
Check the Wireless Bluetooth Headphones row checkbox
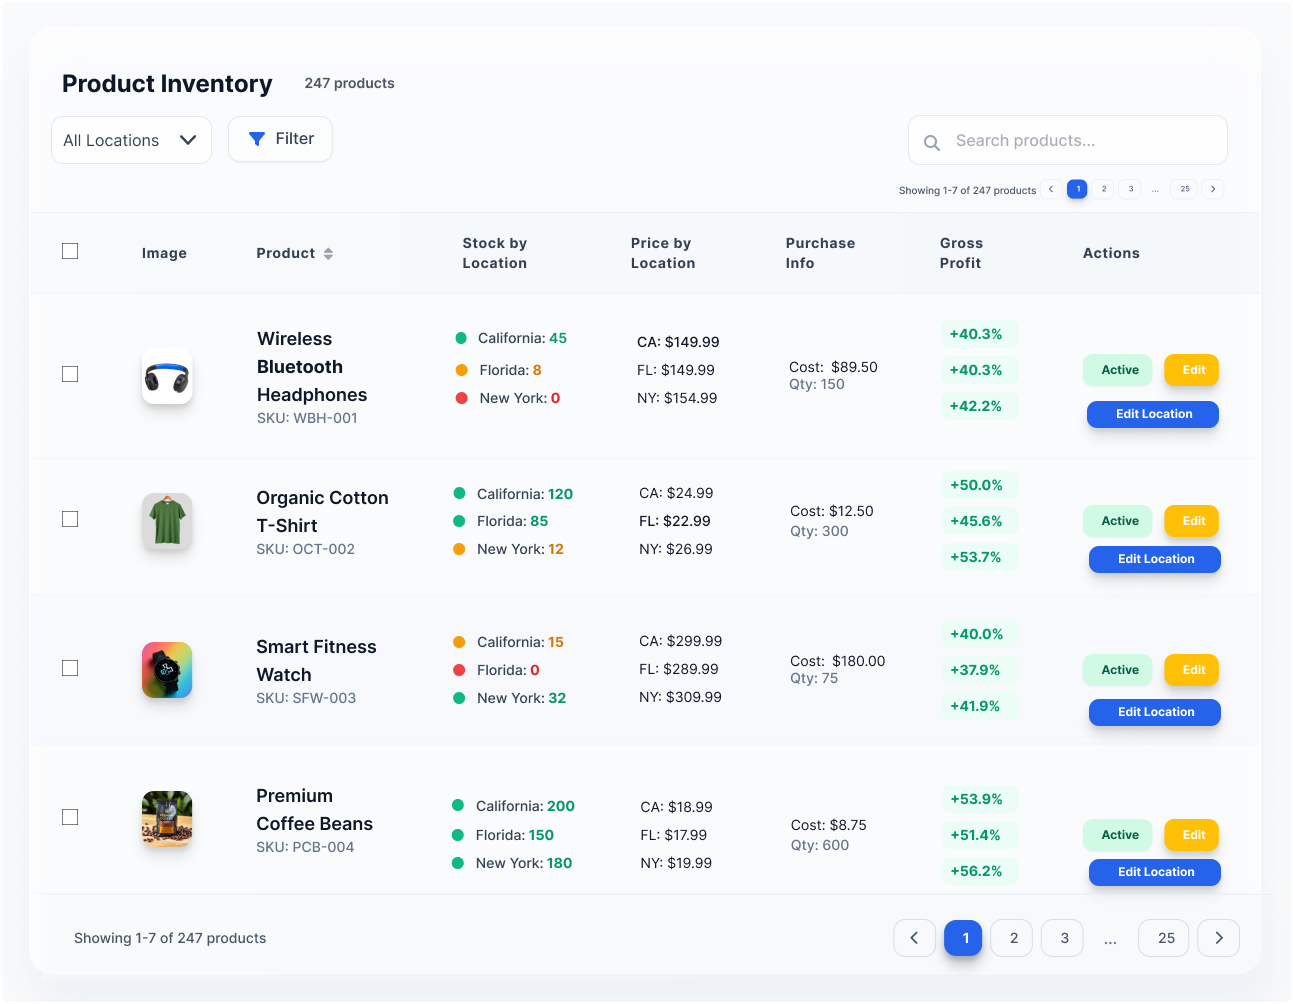(70, 374)
